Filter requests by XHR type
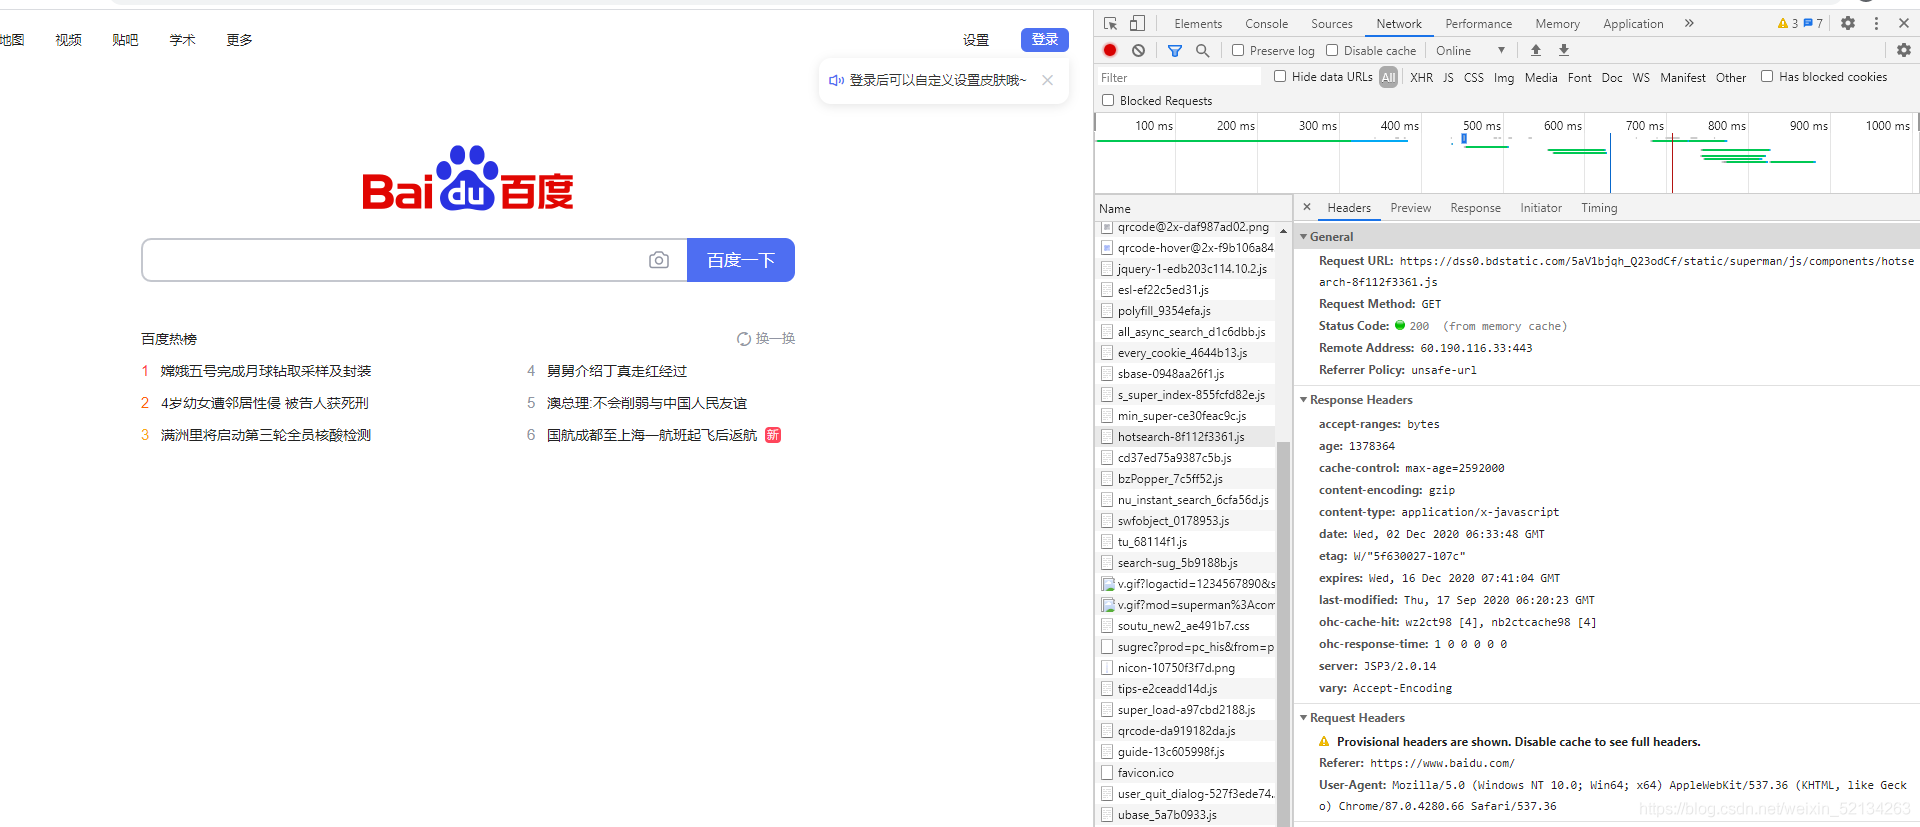The width and height of the screenshot is (1920, 827). point(1421,77)
